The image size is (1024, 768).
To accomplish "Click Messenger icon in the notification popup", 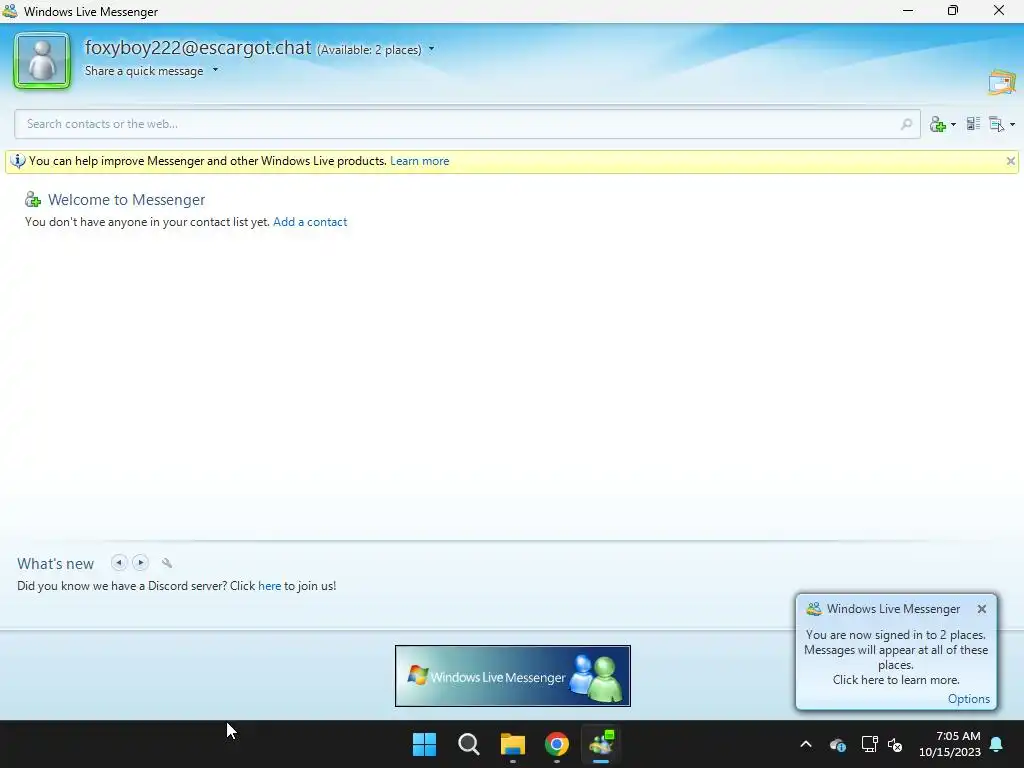I will [x=814, y=609].
